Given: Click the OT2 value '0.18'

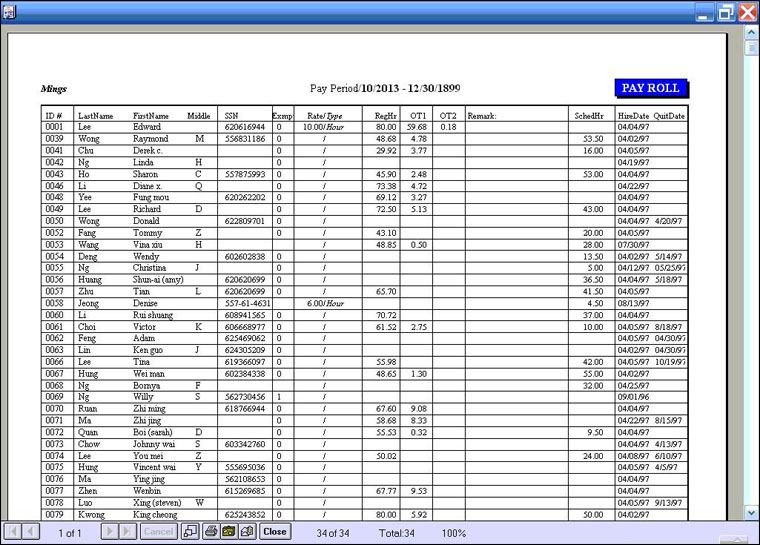Looking at the screenshot, I should (448, 127).
